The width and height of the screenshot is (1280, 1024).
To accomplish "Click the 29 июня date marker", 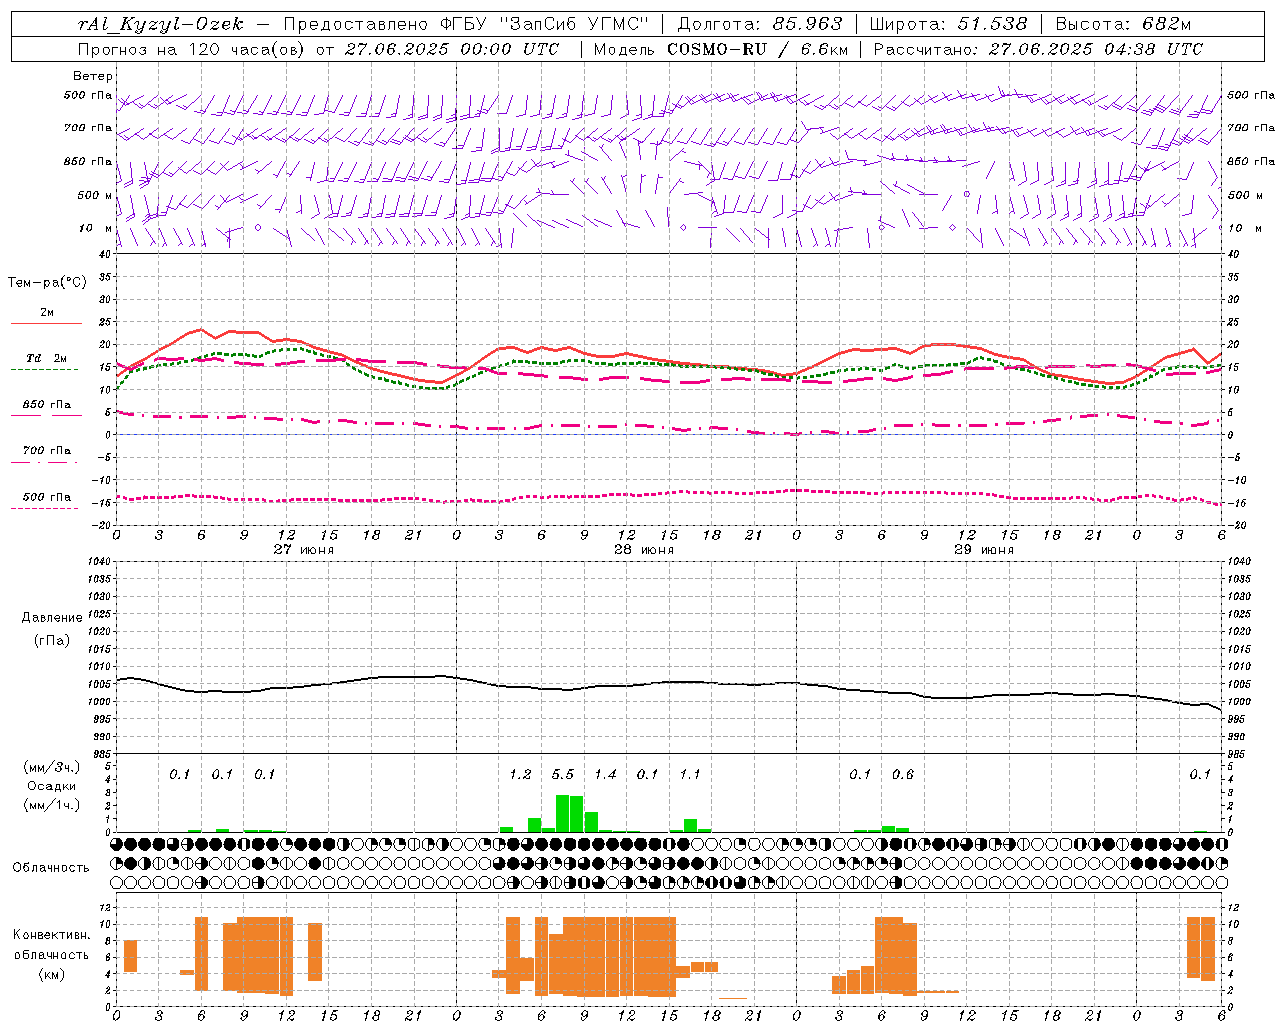I will pos(984,550).
